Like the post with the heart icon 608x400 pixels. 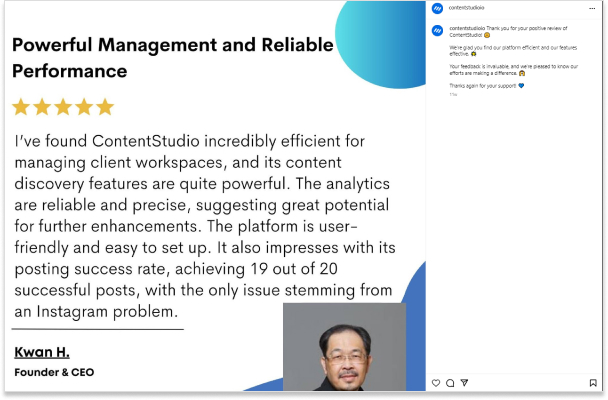click(x=436, y=383)
